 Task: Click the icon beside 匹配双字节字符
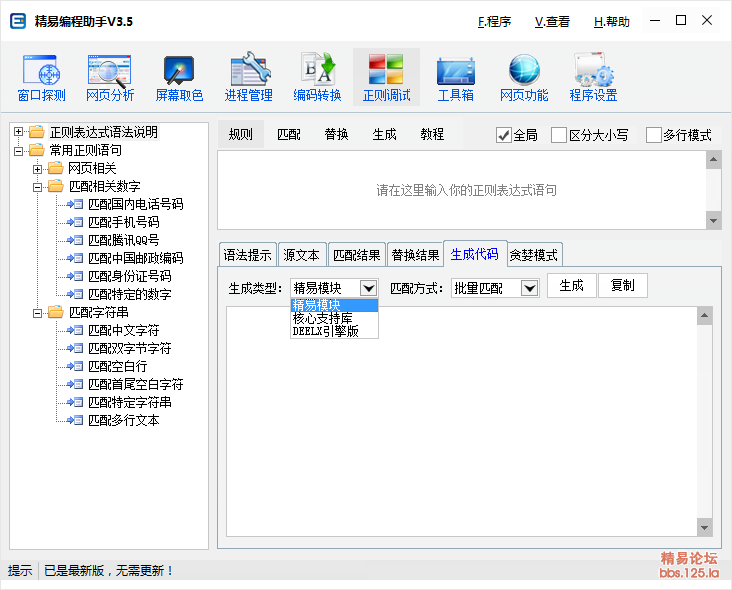pyautogui.click(x=75, y=348)
